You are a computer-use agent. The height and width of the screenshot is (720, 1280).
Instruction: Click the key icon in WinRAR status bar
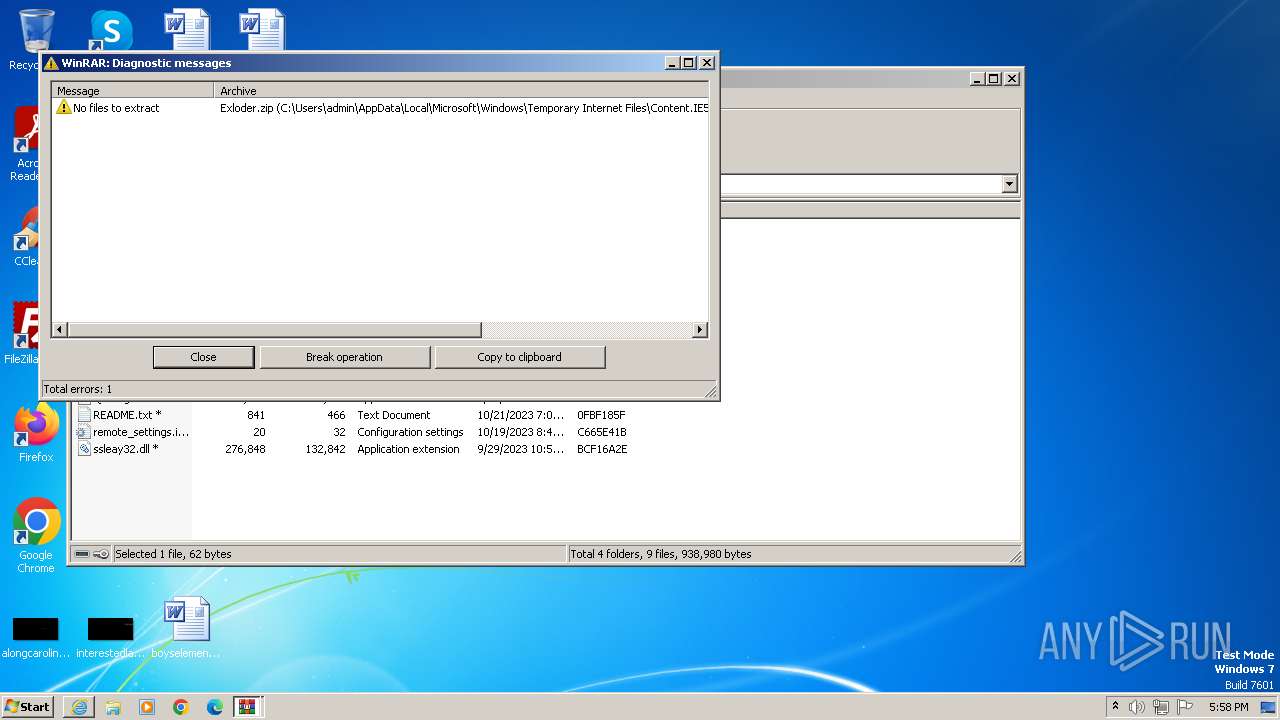pyautogui.click(x=101, y=554)
